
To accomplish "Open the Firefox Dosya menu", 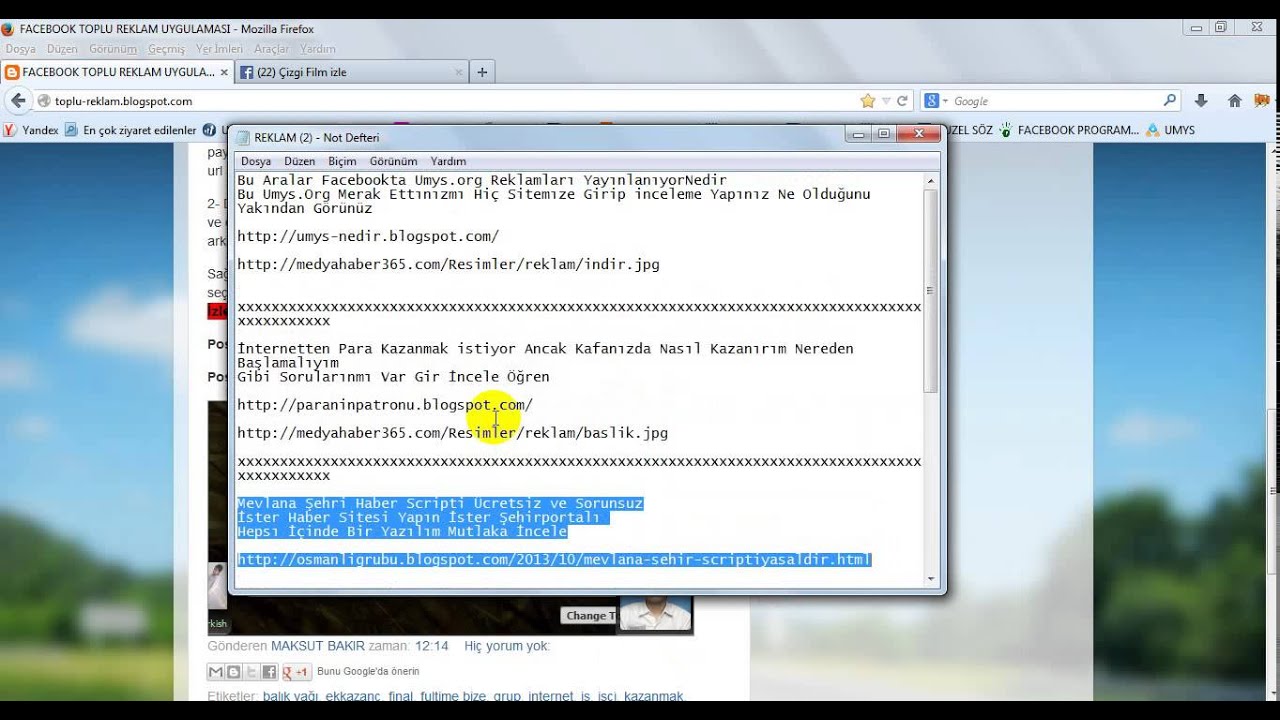I will [x=20, y=49].
